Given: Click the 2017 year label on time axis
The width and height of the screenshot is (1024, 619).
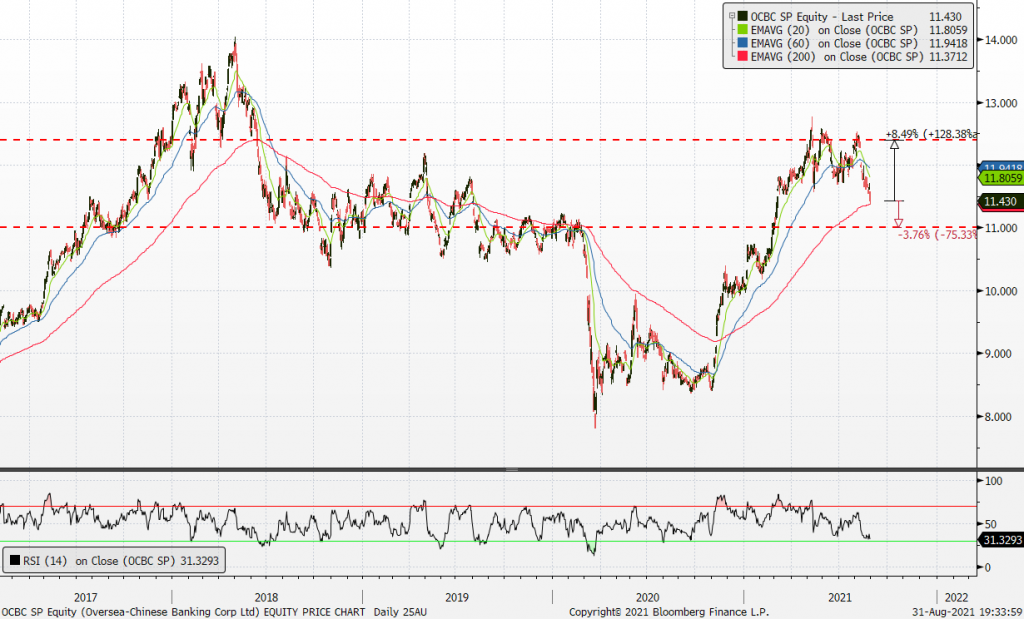Looking at the screenshot, I should click(x=86, y=597).
